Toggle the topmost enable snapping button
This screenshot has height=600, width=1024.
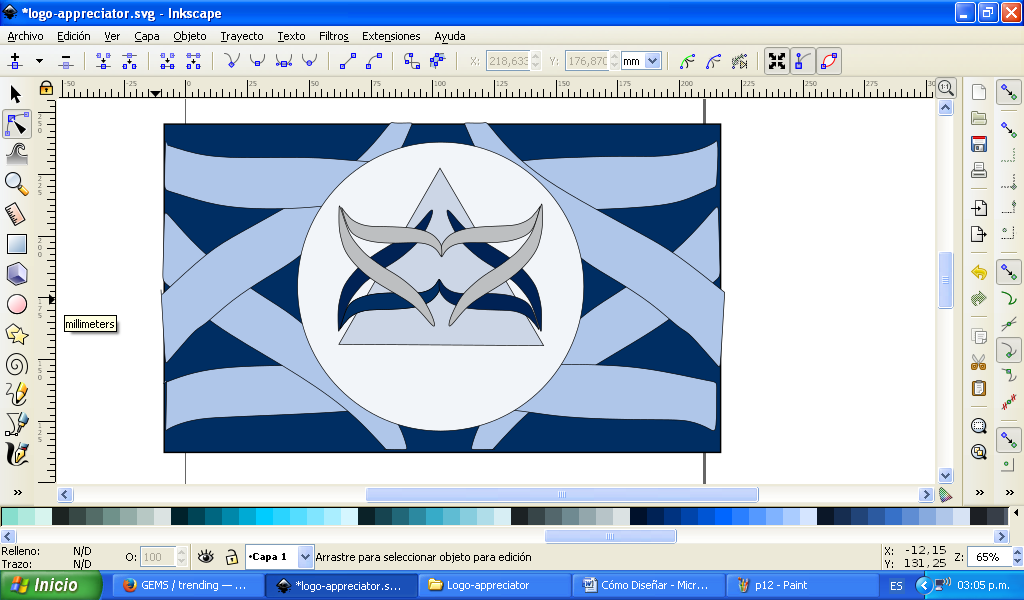click(1009, 92)
